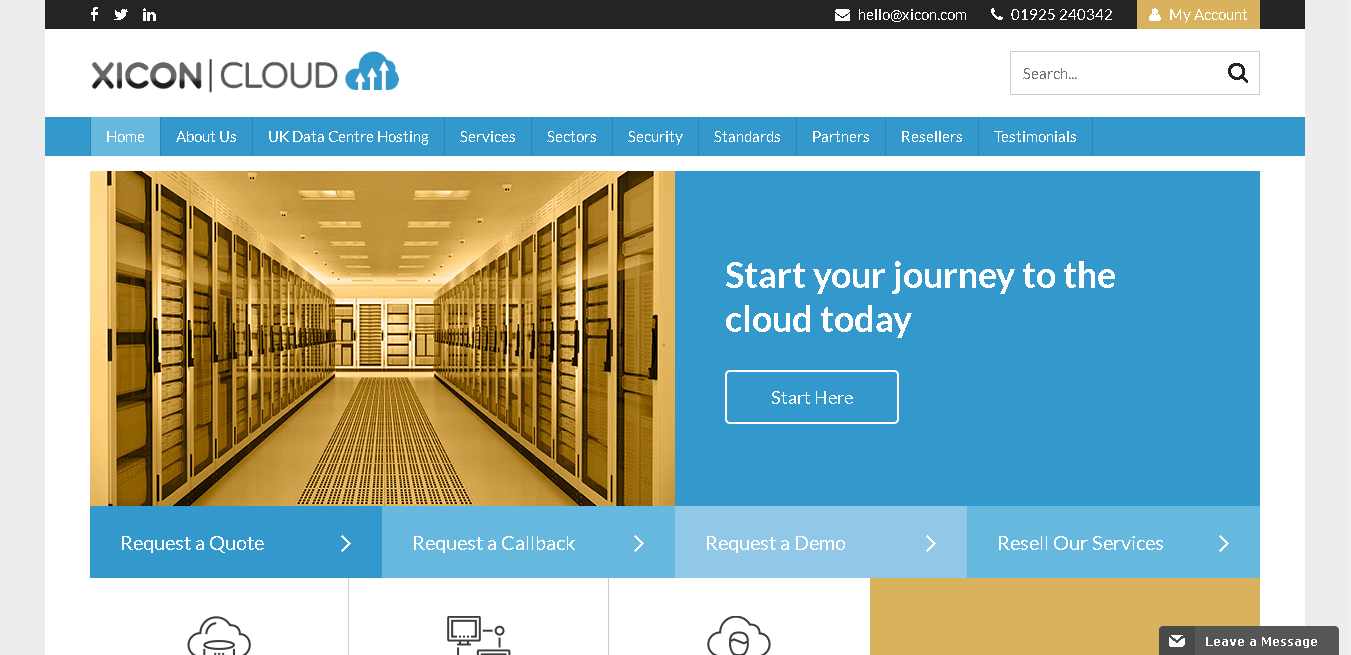The height and width of the screenshot is (655, 1351).
Task: Select the Resell Our Services tile
Action: [x=1113, y=542]
